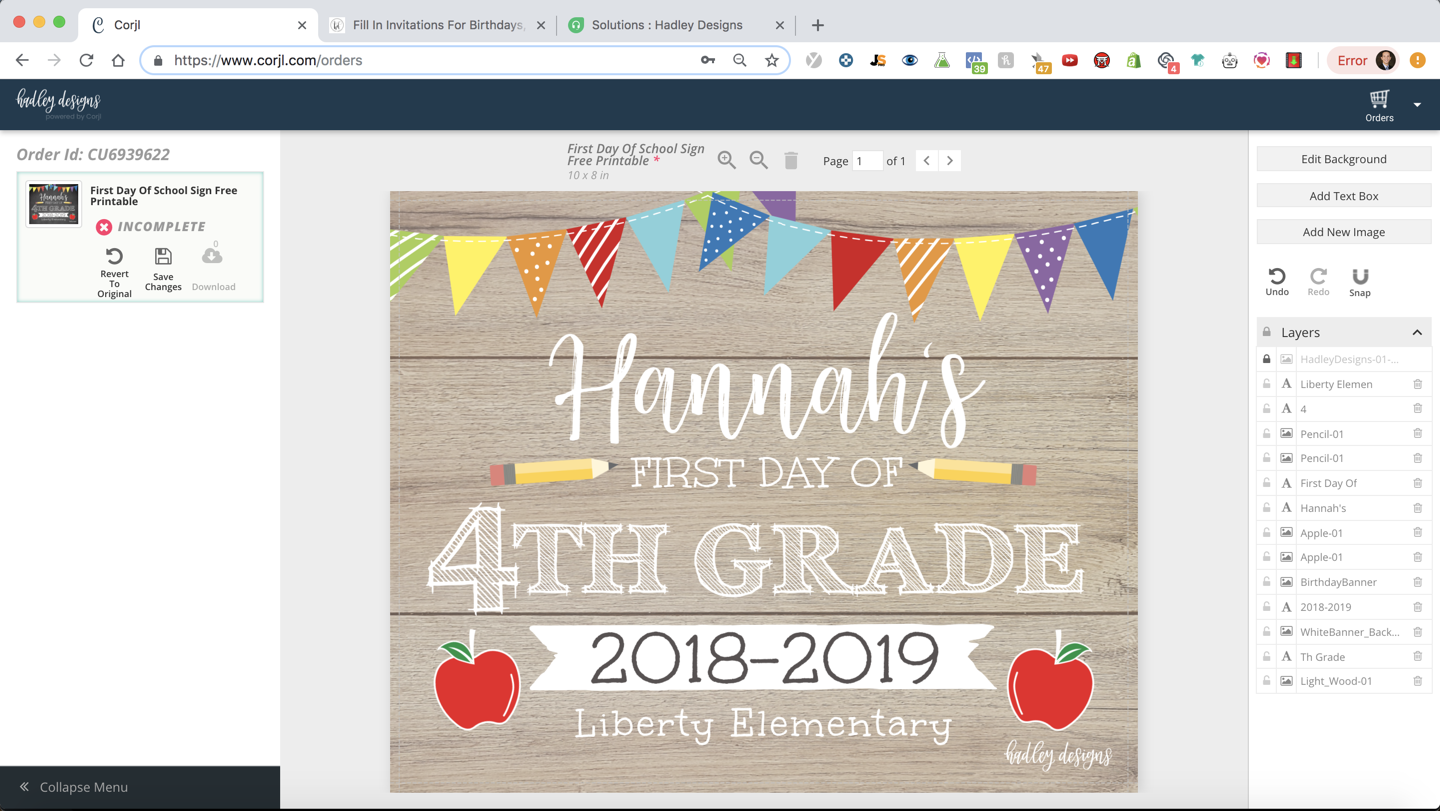The height and width of the screenshot is (811, 1440).
Task: Undo the last edit
Action: pos(1277,281)
